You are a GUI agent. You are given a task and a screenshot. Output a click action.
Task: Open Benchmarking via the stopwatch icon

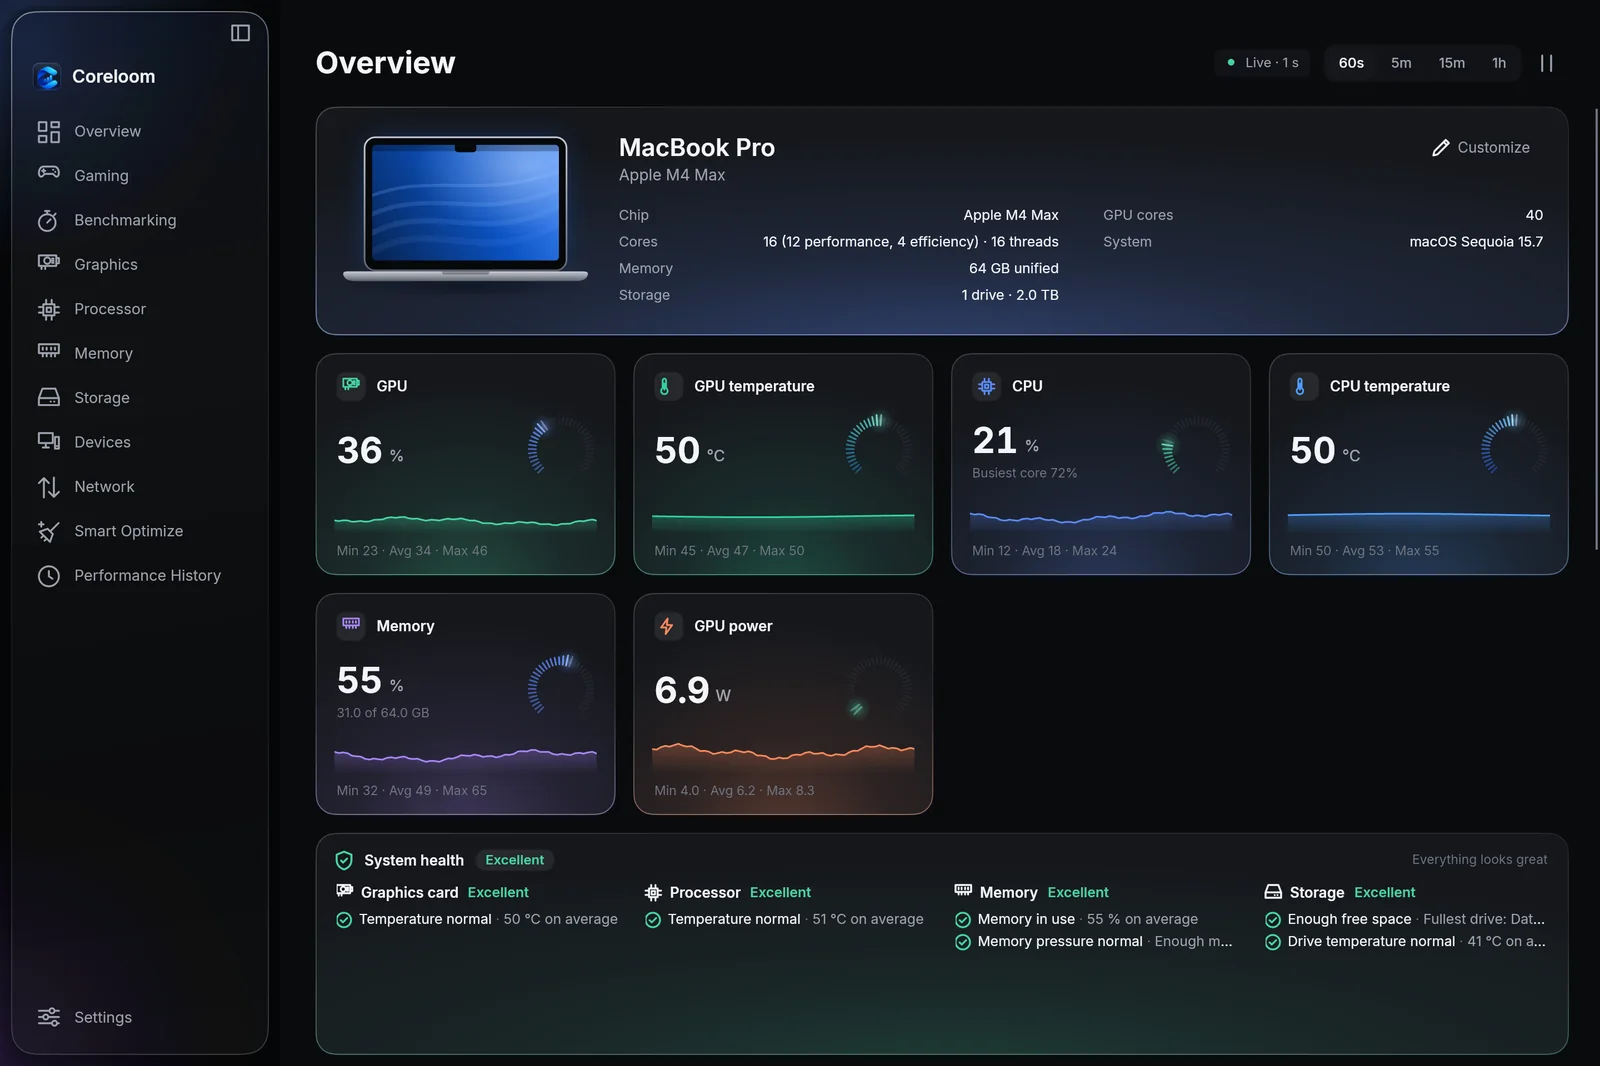[x=48, y=220]
